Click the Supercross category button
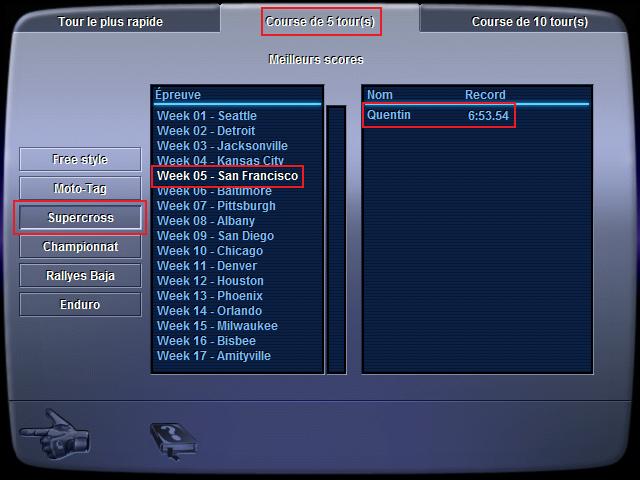Image resolution: width=640 pixels, height=480 pixels. pyautogui.click(x=80, y=218)
